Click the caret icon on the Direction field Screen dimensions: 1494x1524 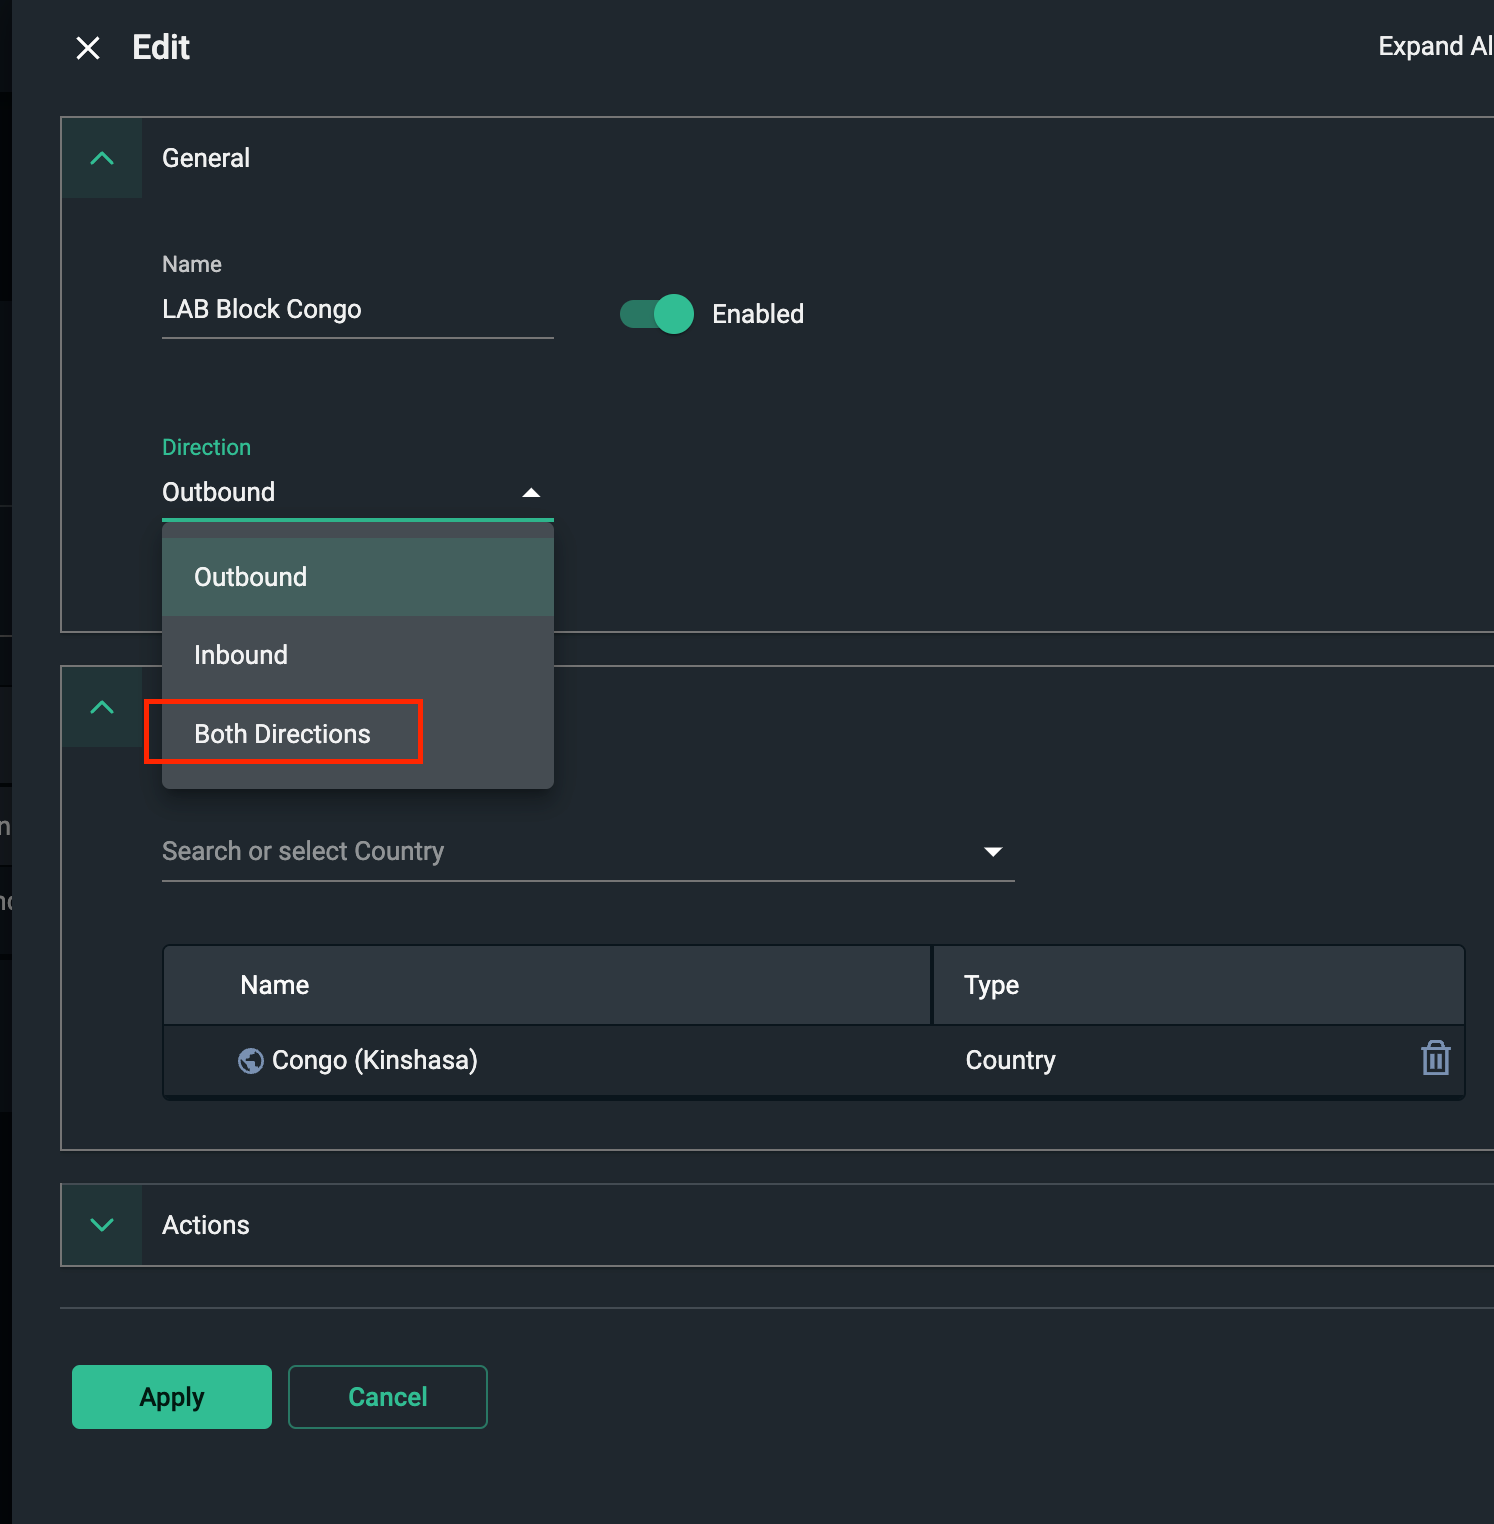pos(531,491)
